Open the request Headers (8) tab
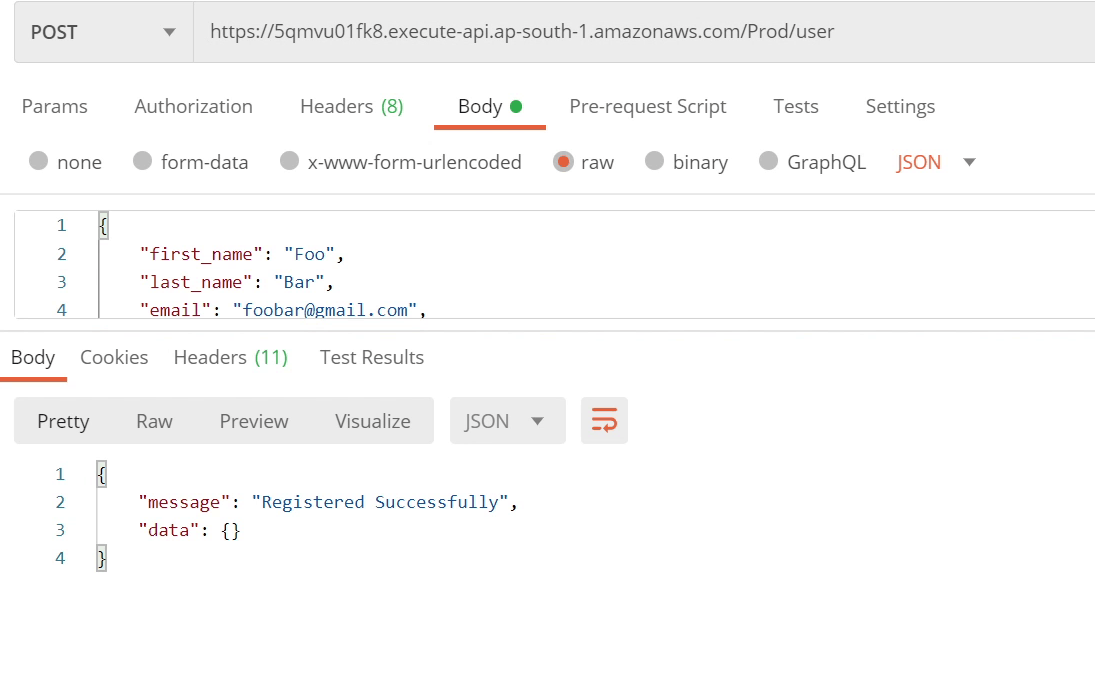 click(x=351, y=106)
